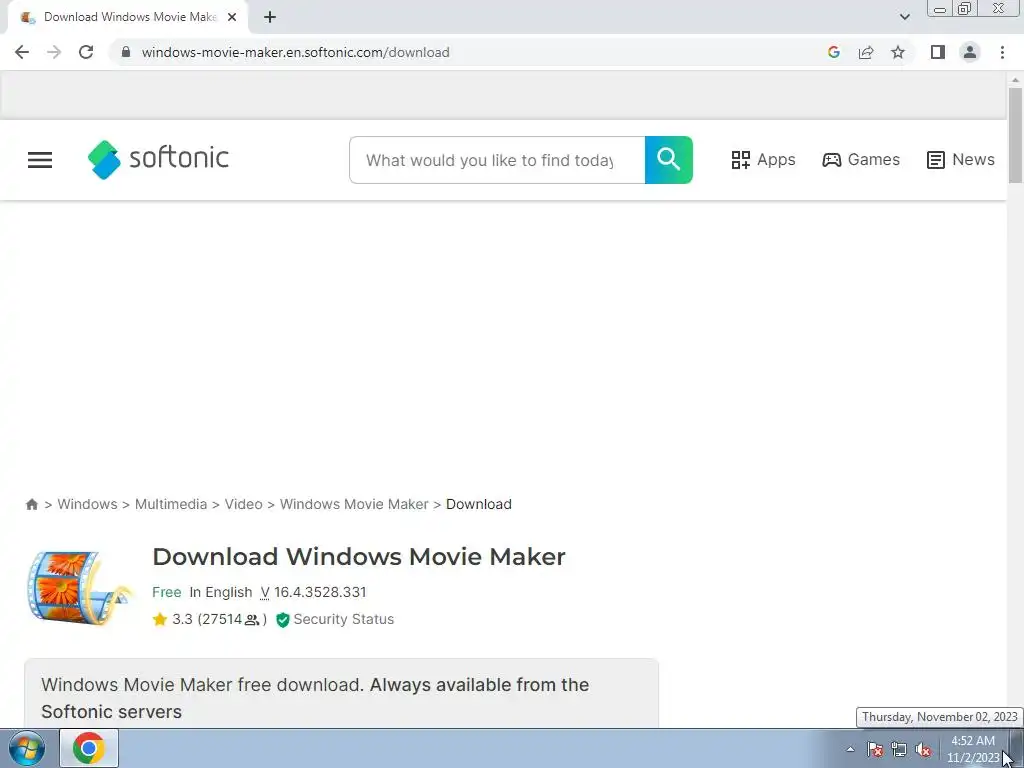This screenshot has height=768, width=1024.
Task: Close the Download Windows Movie Maker tab
Action: (232, 17)
